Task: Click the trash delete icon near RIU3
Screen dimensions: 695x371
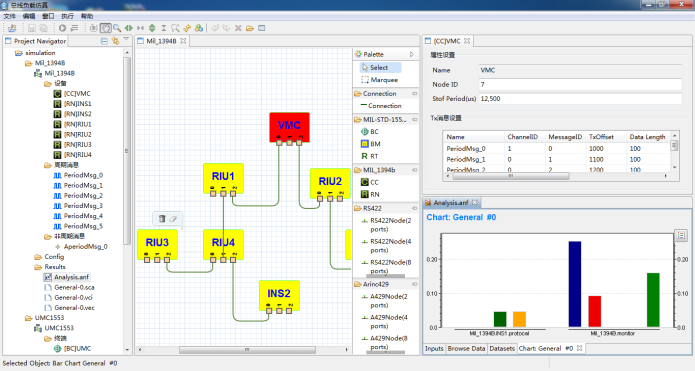Action: [162, 218]
